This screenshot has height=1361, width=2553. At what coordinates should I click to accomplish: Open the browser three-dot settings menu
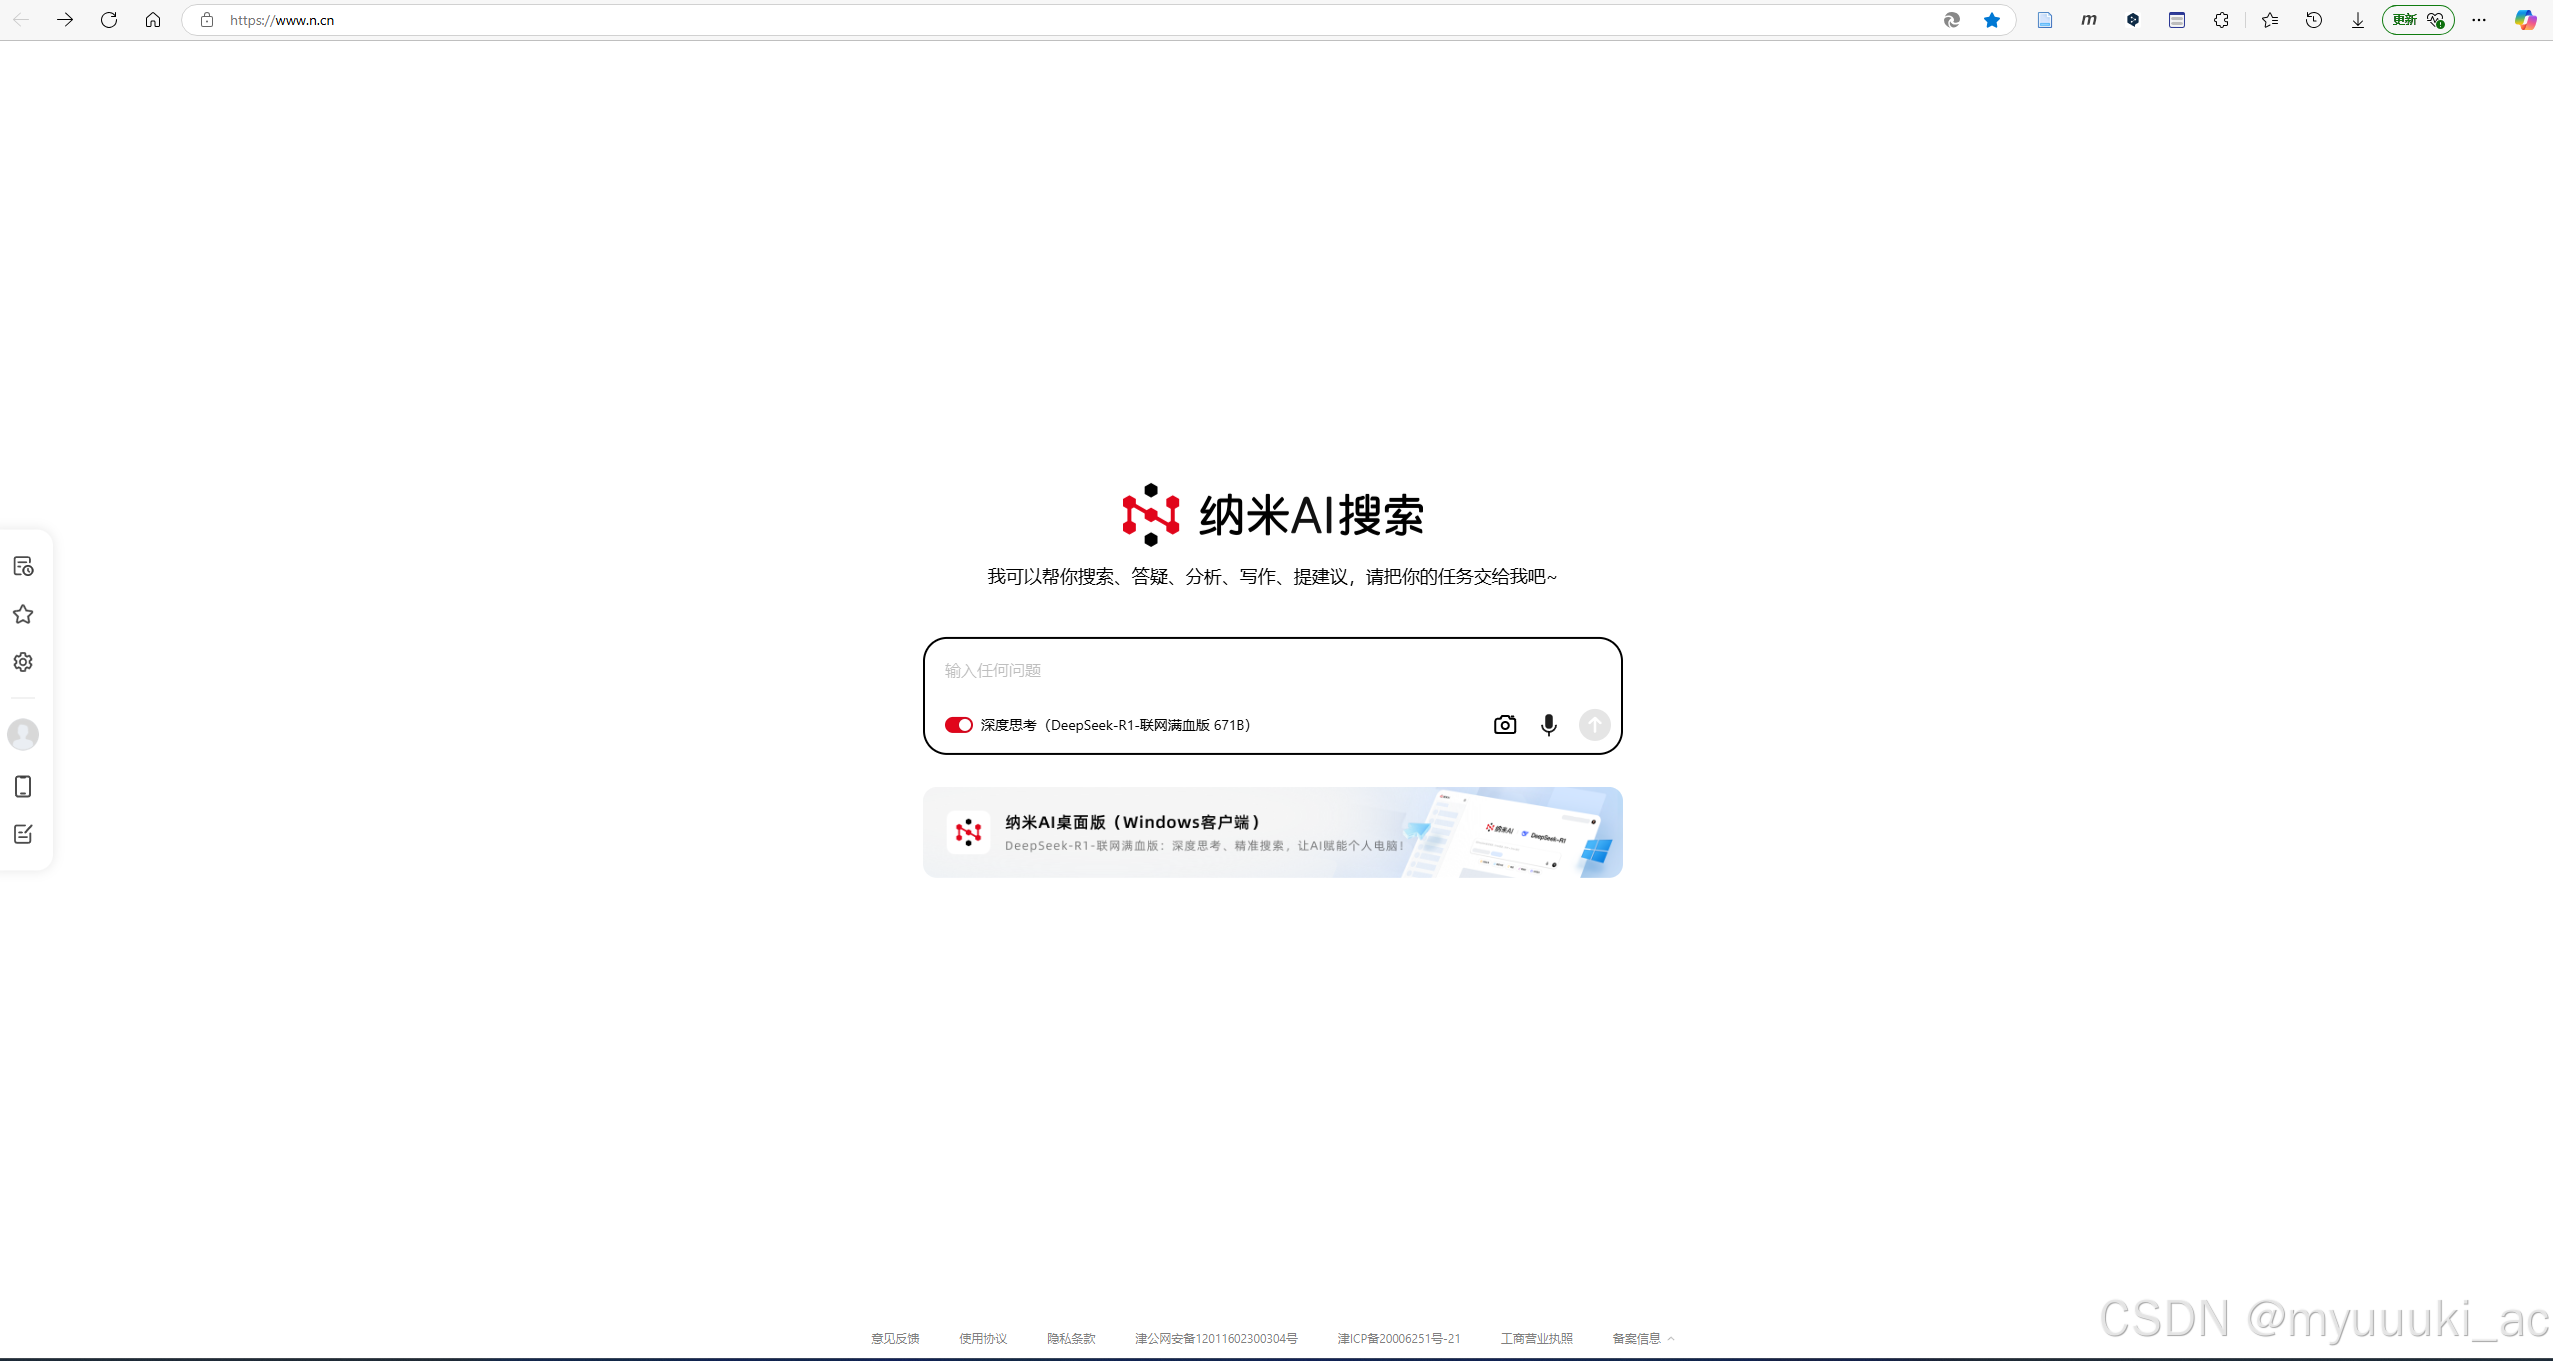pos(2478,20)
